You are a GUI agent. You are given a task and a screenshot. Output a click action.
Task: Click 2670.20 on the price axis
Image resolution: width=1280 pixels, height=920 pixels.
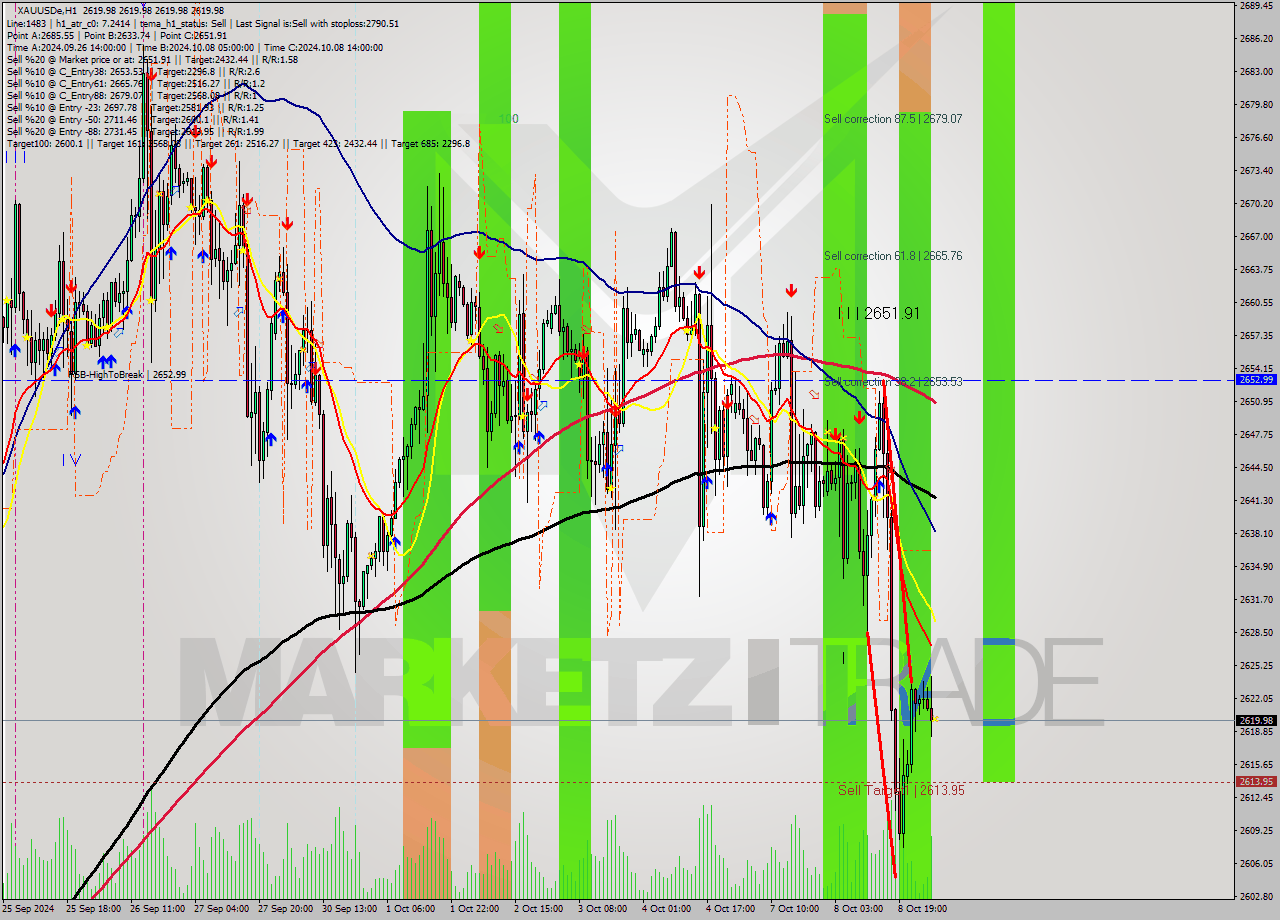tap(1256, 204)
